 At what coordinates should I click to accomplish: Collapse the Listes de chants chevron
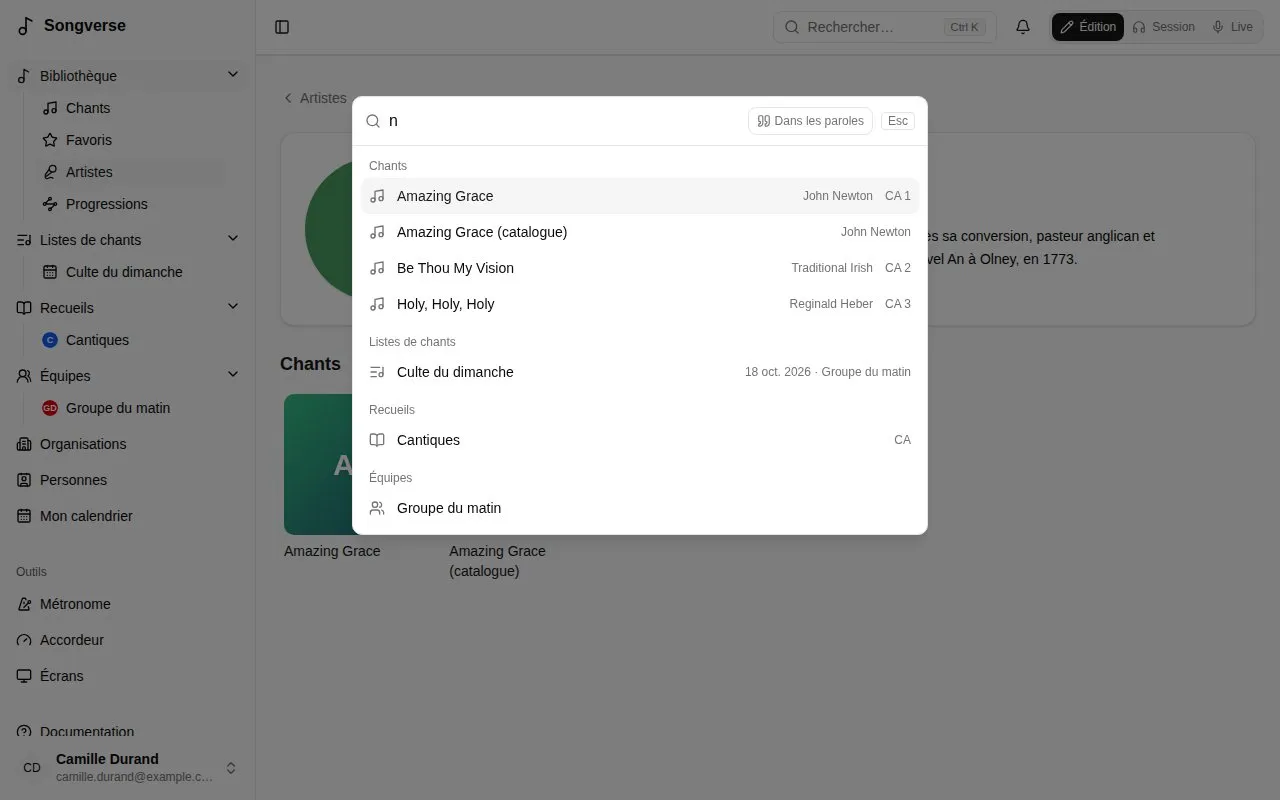tap(233, 239)
